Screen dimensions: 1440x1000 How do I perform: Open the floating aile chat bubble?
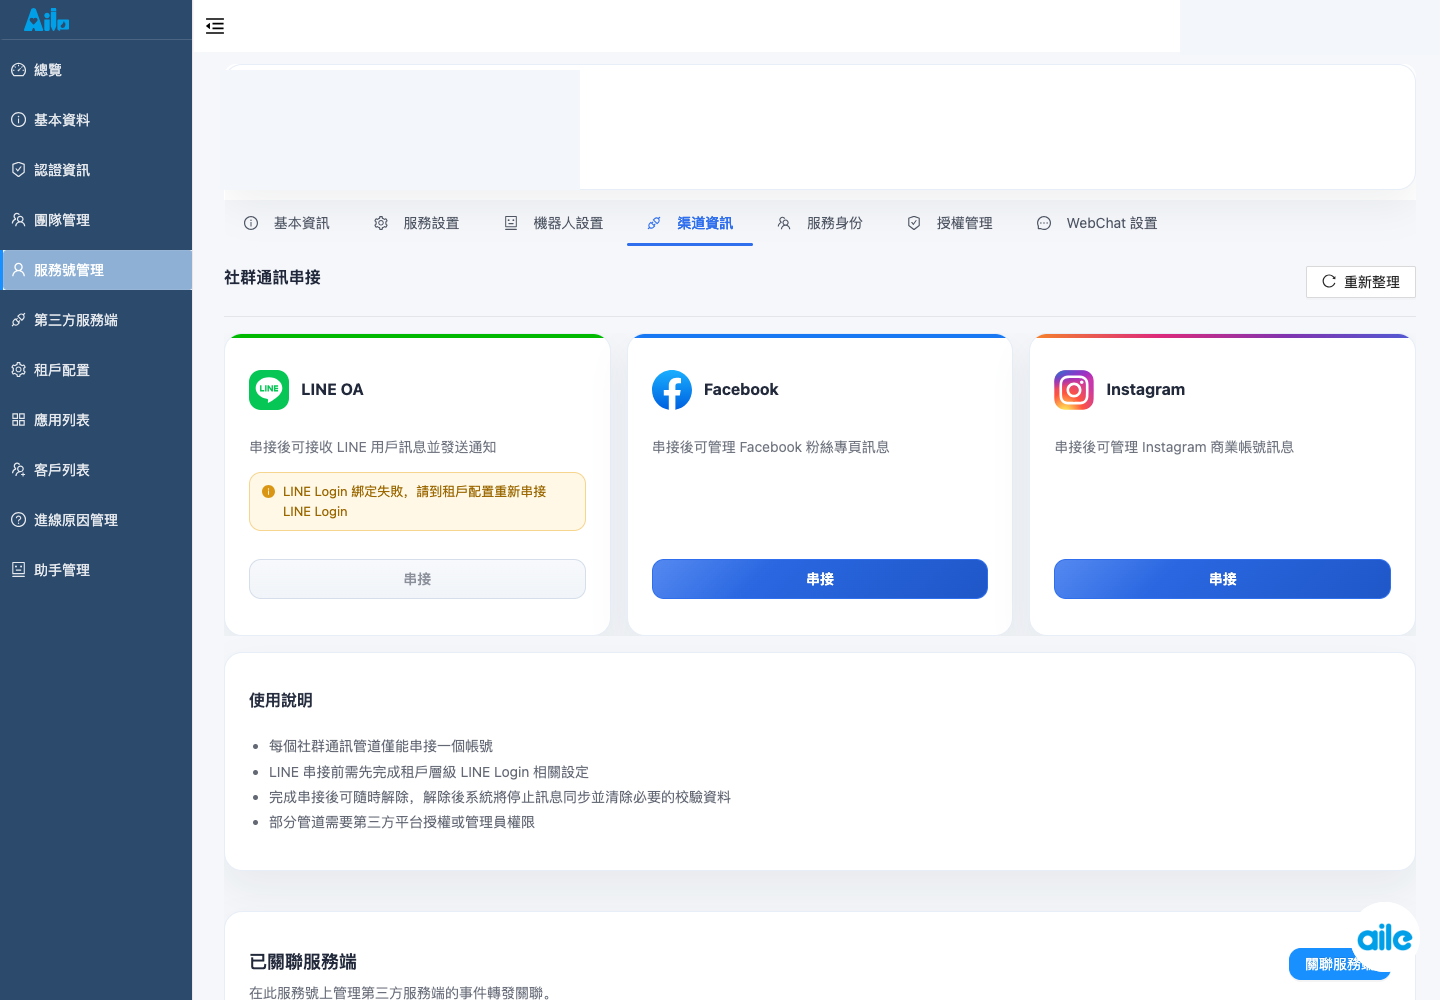pyautogui.click(x=1385, y=937)
